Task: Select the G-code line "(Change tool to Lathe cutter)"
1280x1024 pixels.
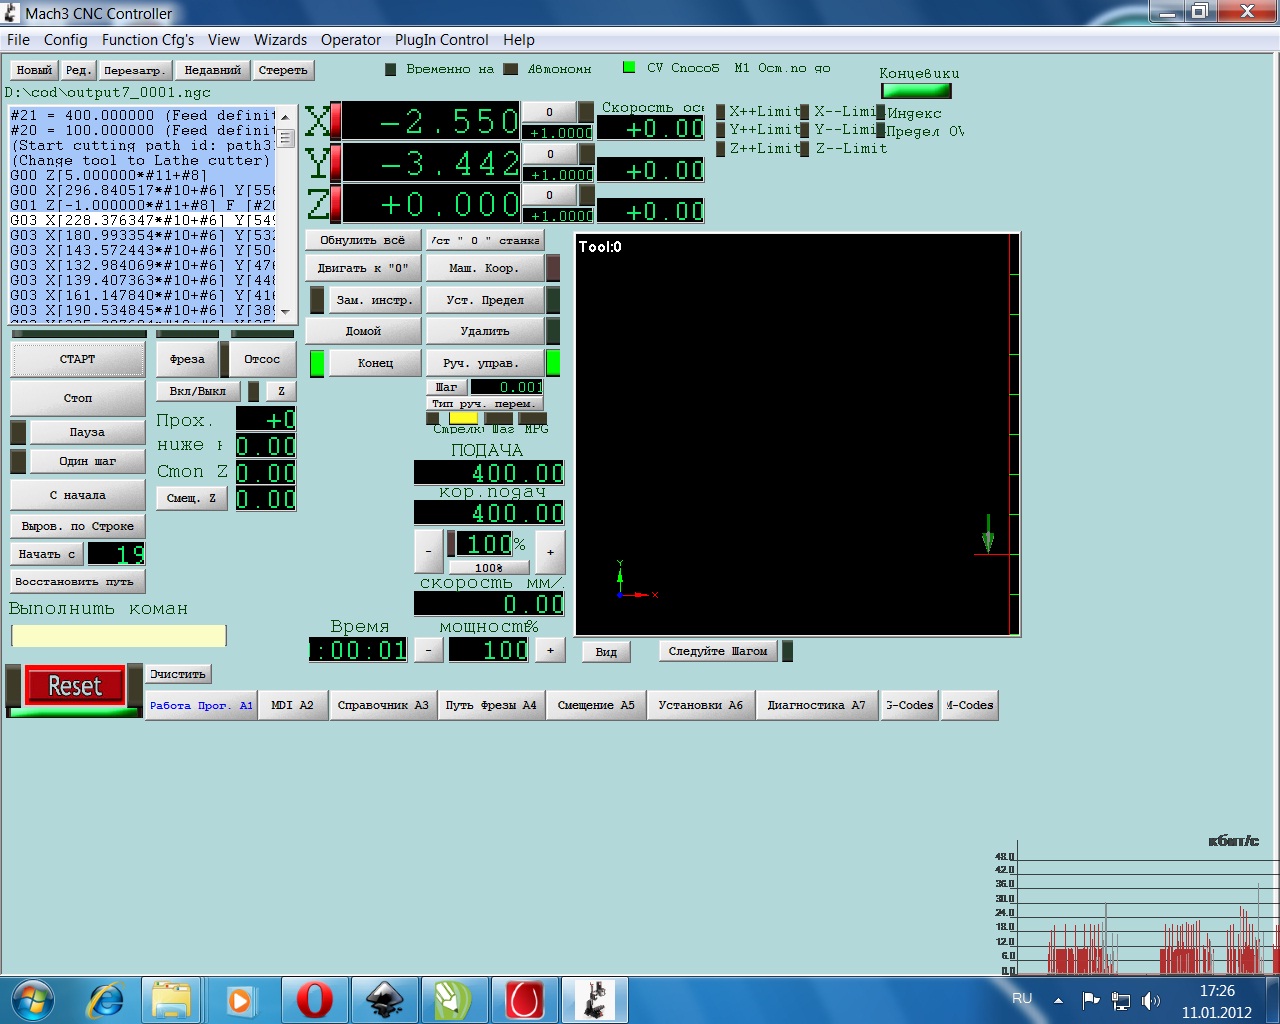Action: [x=141, y=160]
